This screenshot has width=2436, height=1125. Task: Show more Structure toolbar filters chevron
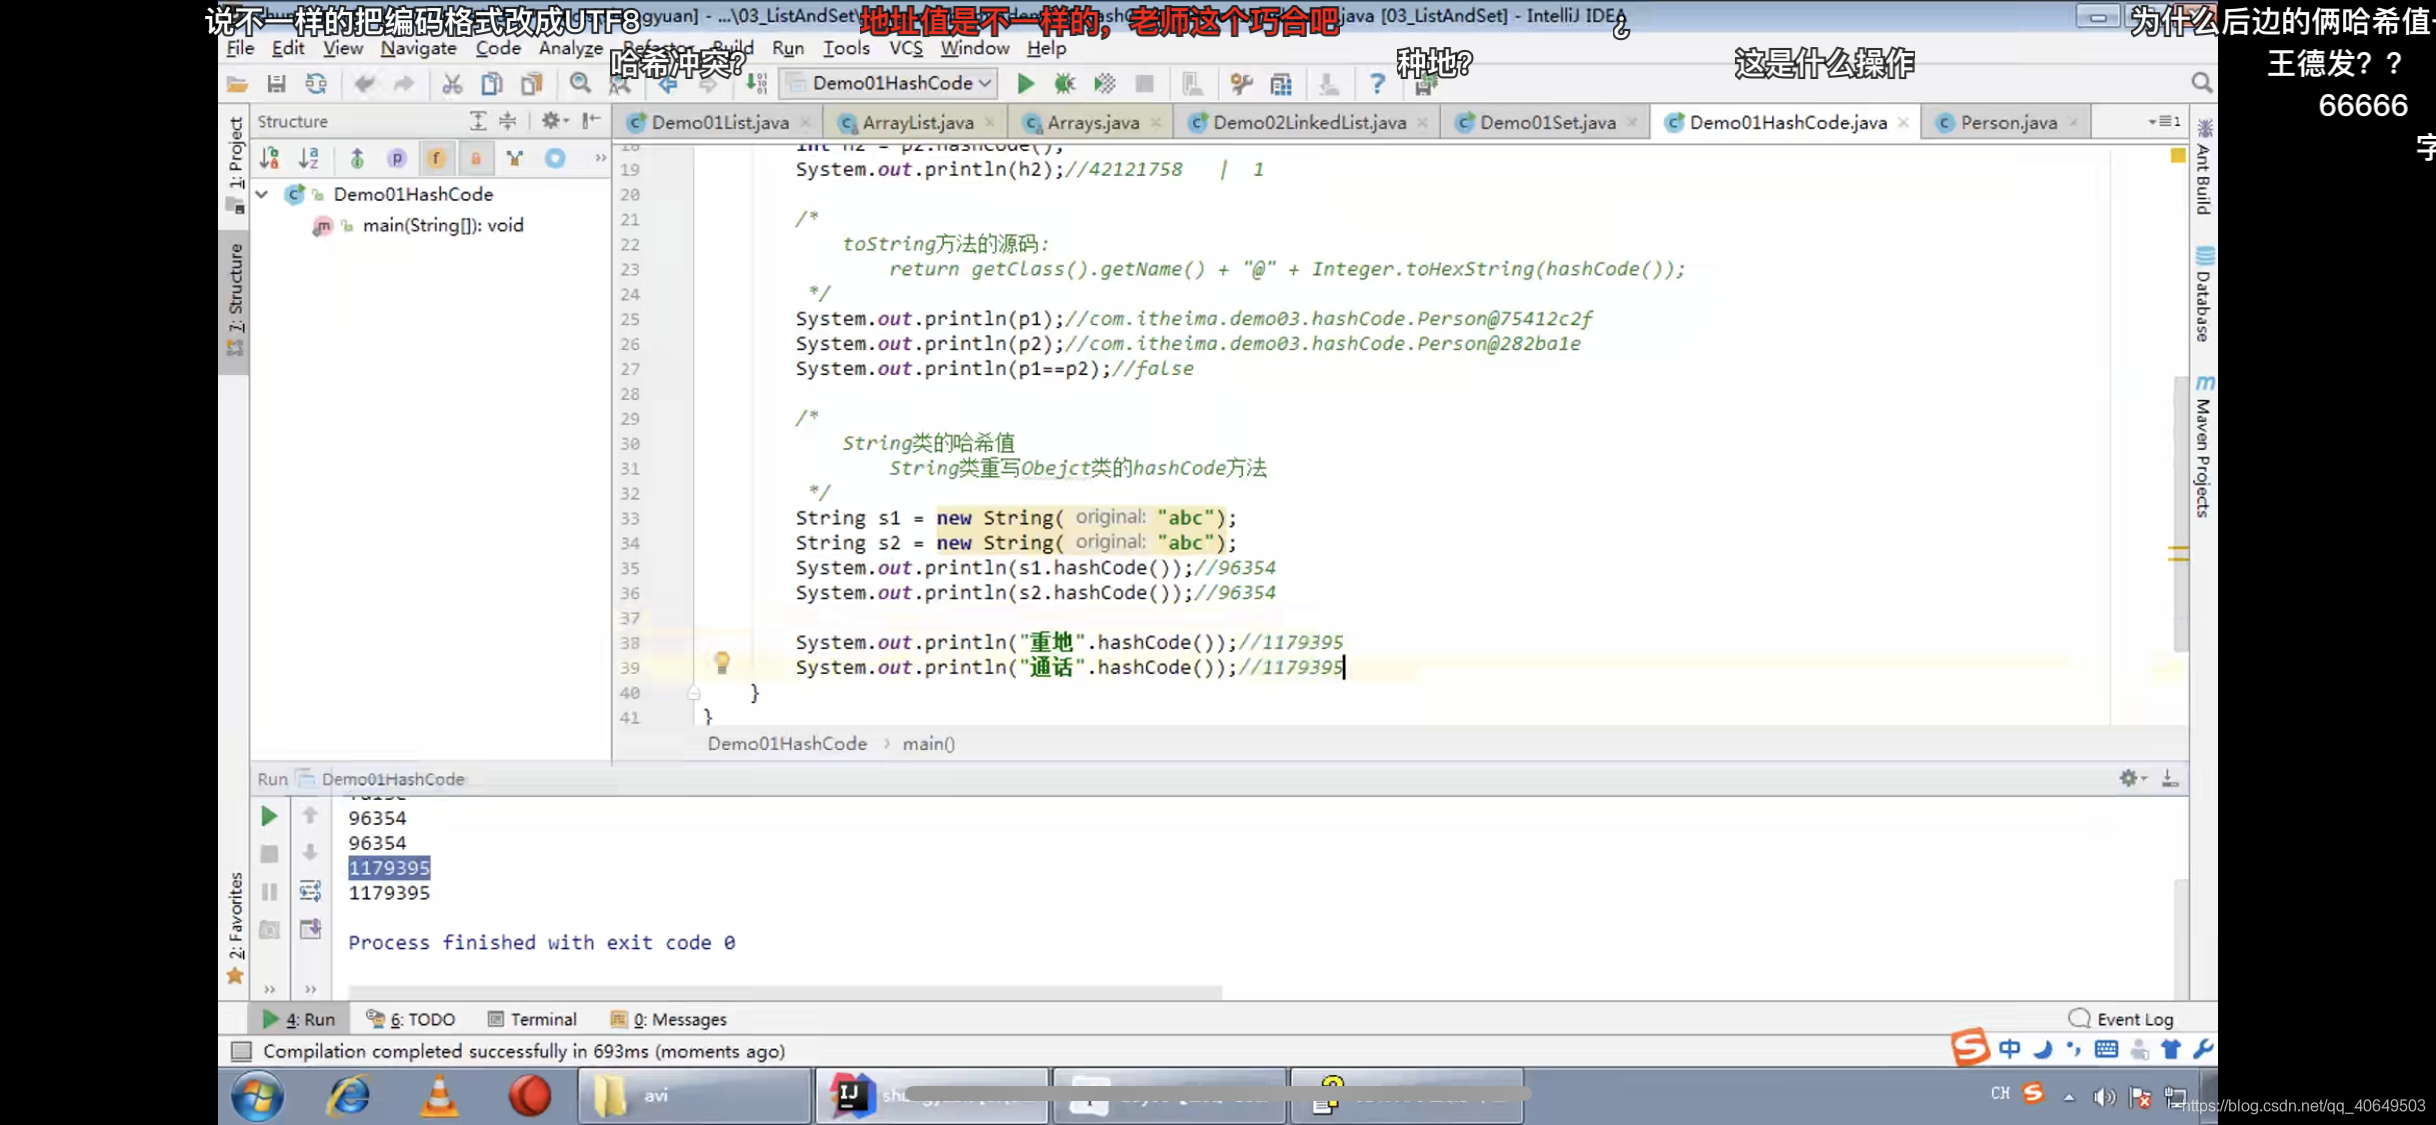click(x=600, y=158)
